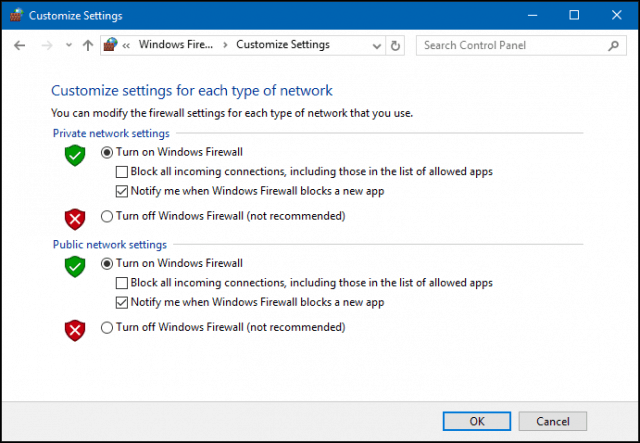The width and height of the screenshot is (640, 443).
Task: Click the search magnifier icon
Action: coord(613,45)
